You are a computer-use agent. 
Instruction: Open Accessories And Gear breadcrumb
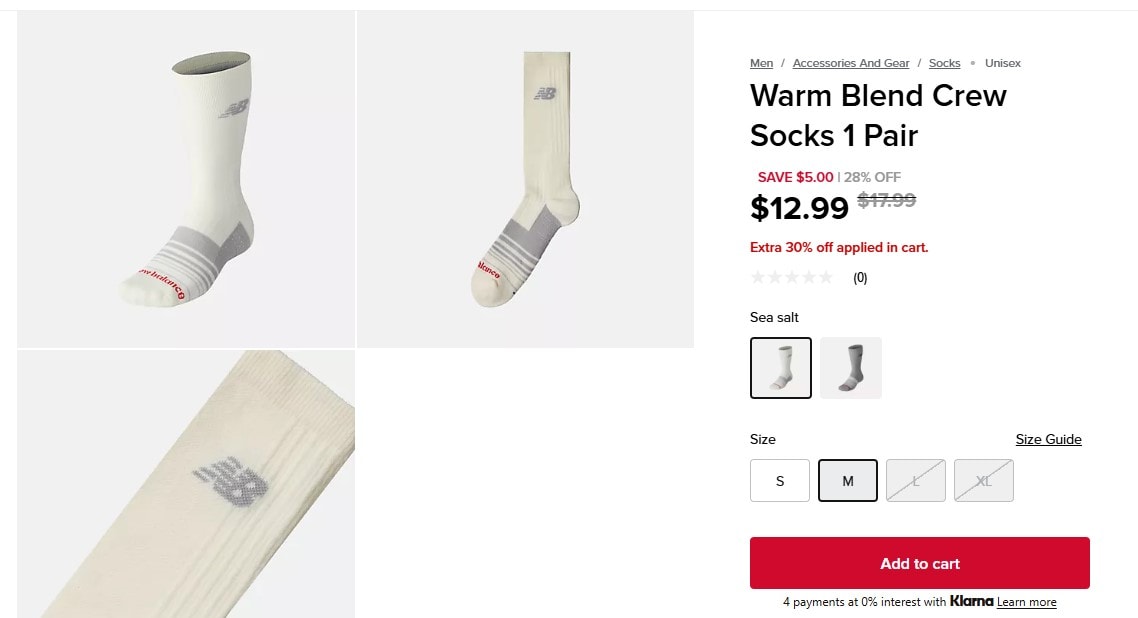(x=851, y=63)
